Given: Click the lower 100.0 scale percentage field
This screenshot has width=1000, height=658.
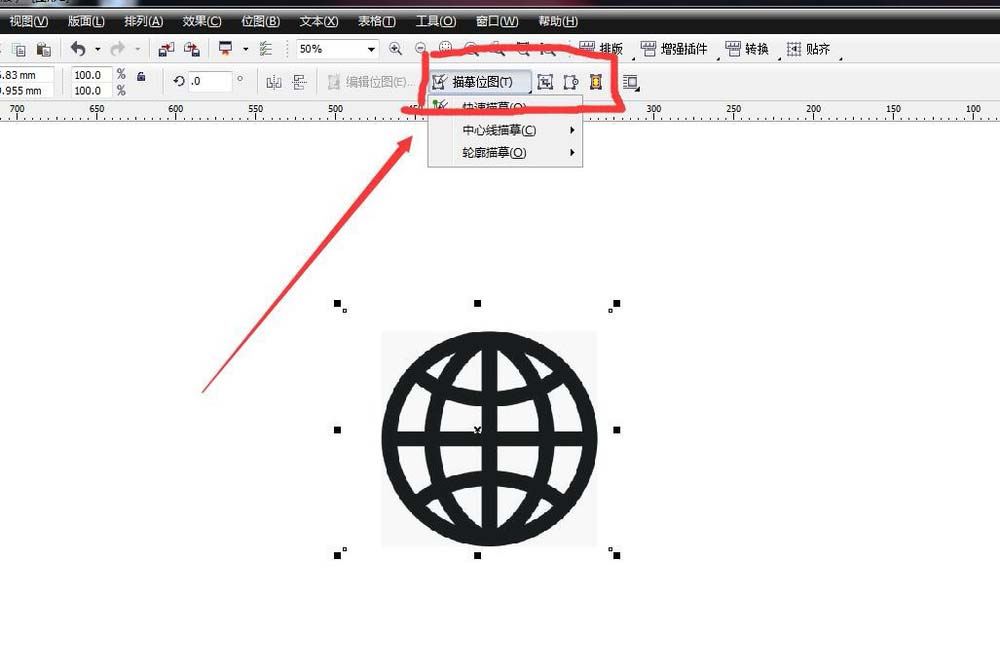Looking at the screenshot, I should [91, 91].
